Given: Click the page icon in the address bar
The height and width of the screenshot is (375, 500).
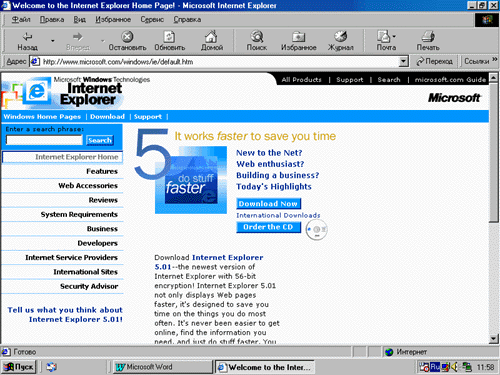Looking at the screenshot, I should click(35, 61).
